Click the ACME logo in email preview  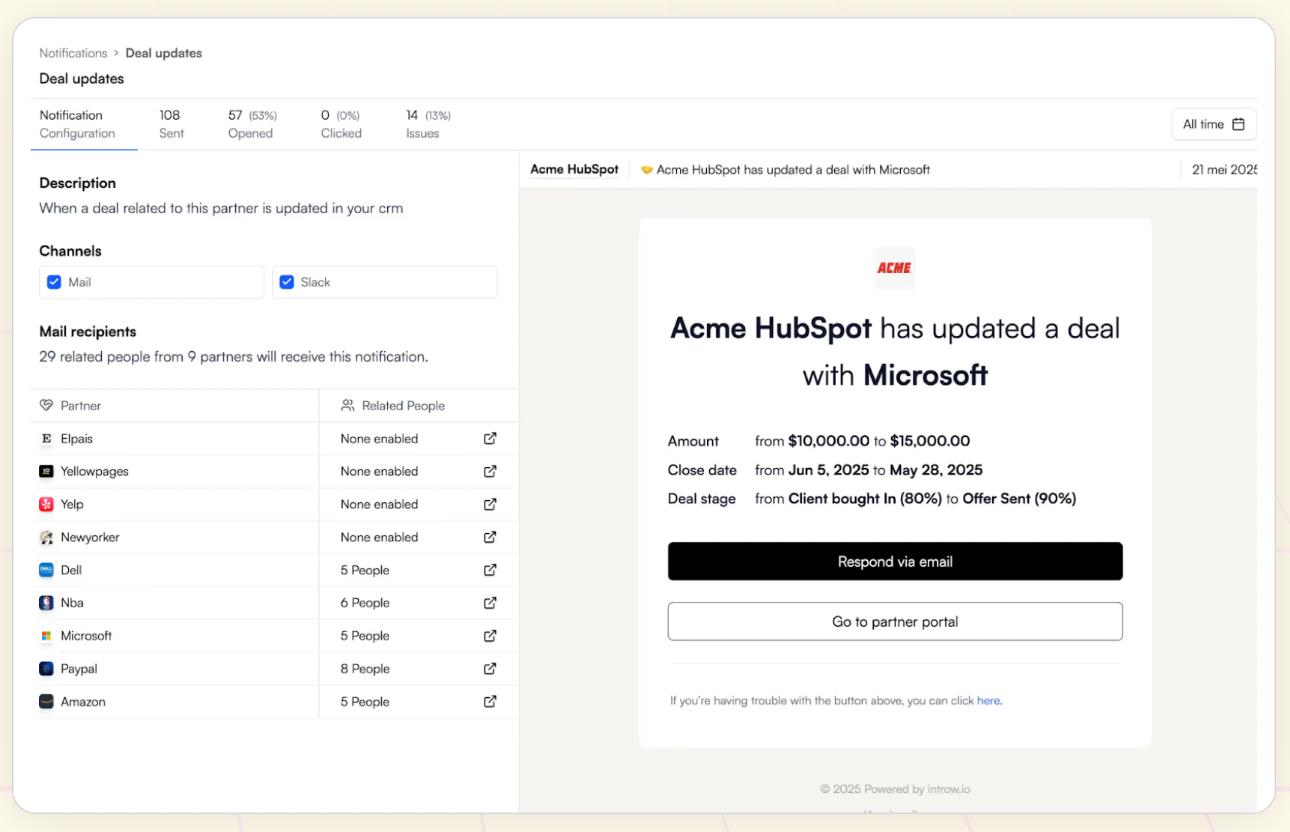(x=895, y=268)
